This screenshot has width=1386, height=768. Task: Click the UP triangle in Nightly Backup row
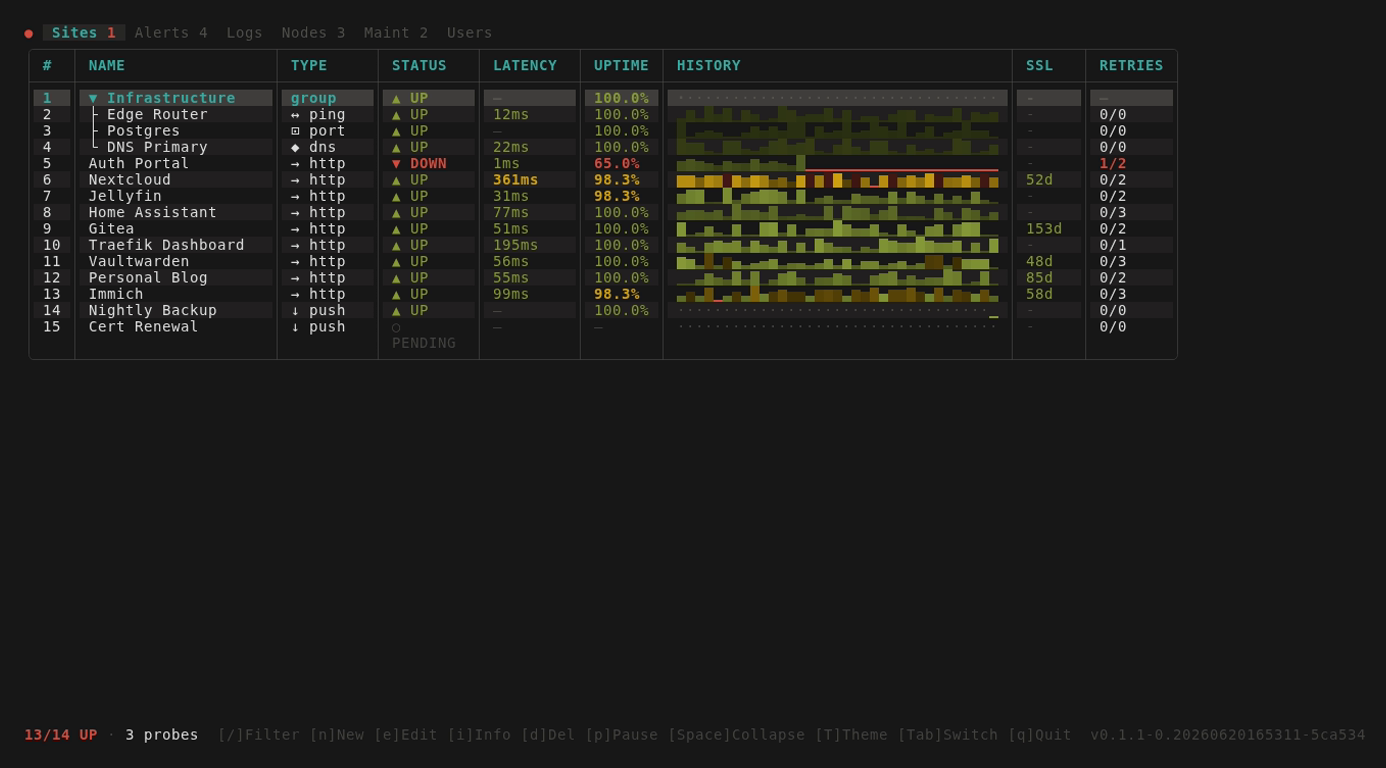click(x=396, y=310)
